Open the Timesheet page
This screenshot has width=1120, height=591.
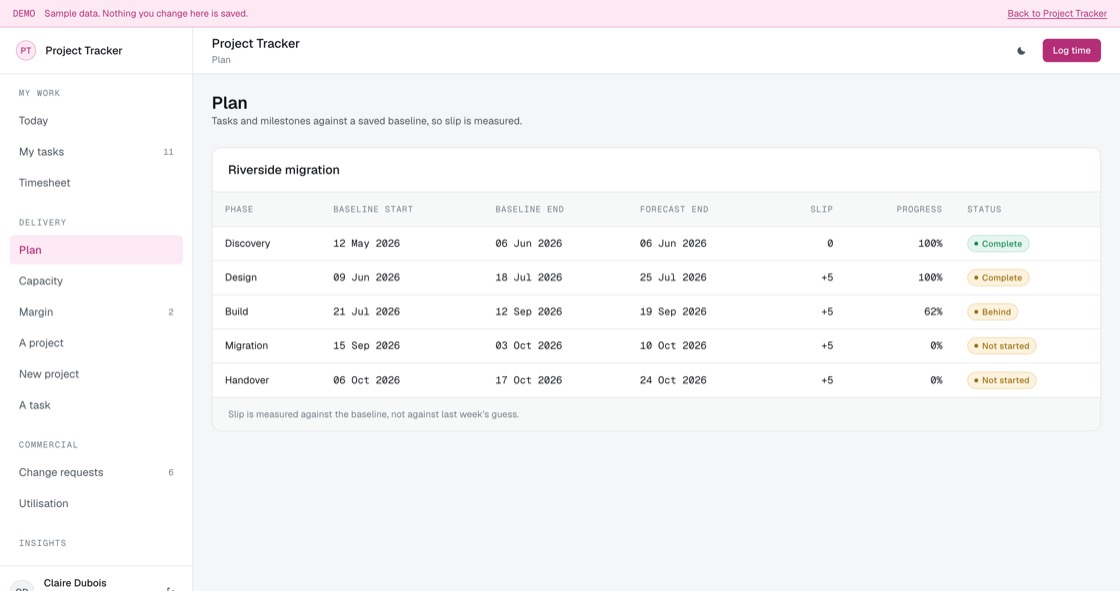(96, 183)
